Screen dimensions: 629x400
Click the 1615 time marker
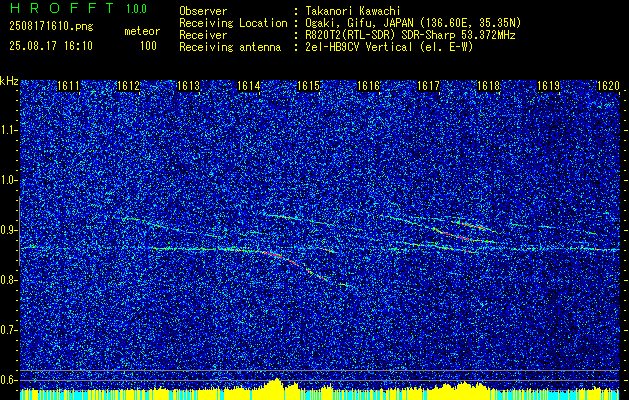pos(308,86)
